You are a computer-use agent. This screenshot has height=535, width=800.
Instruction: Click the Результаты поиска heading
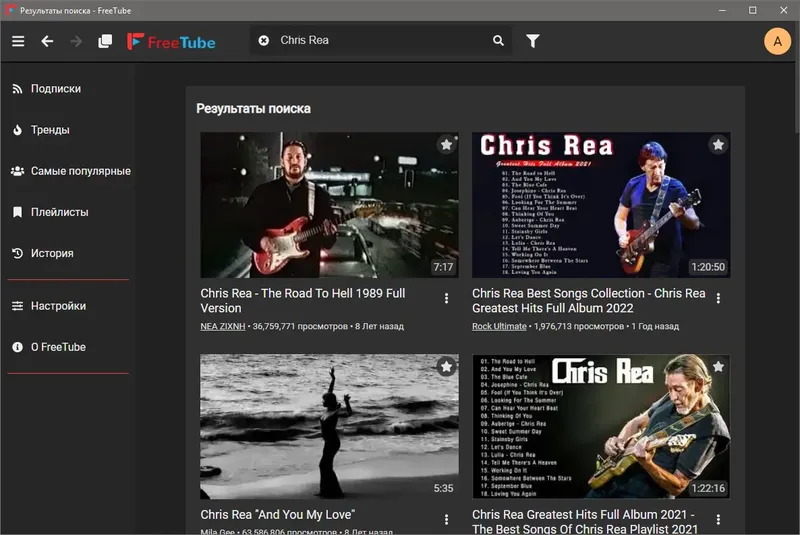(x=254, y=109)
